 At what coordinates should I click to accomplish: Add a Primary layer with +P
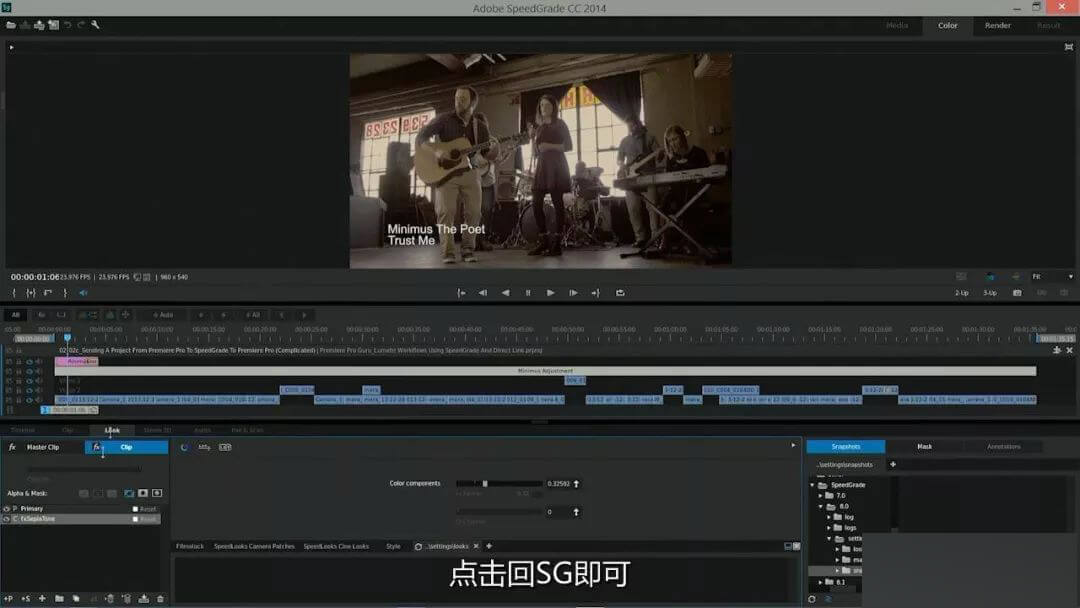(9, 598)
